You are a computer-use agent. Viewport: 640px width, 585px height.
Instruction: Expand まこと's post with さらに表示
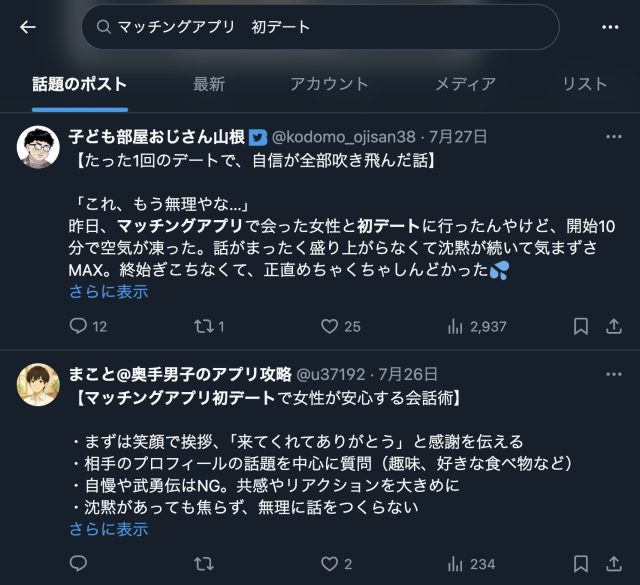108,529
